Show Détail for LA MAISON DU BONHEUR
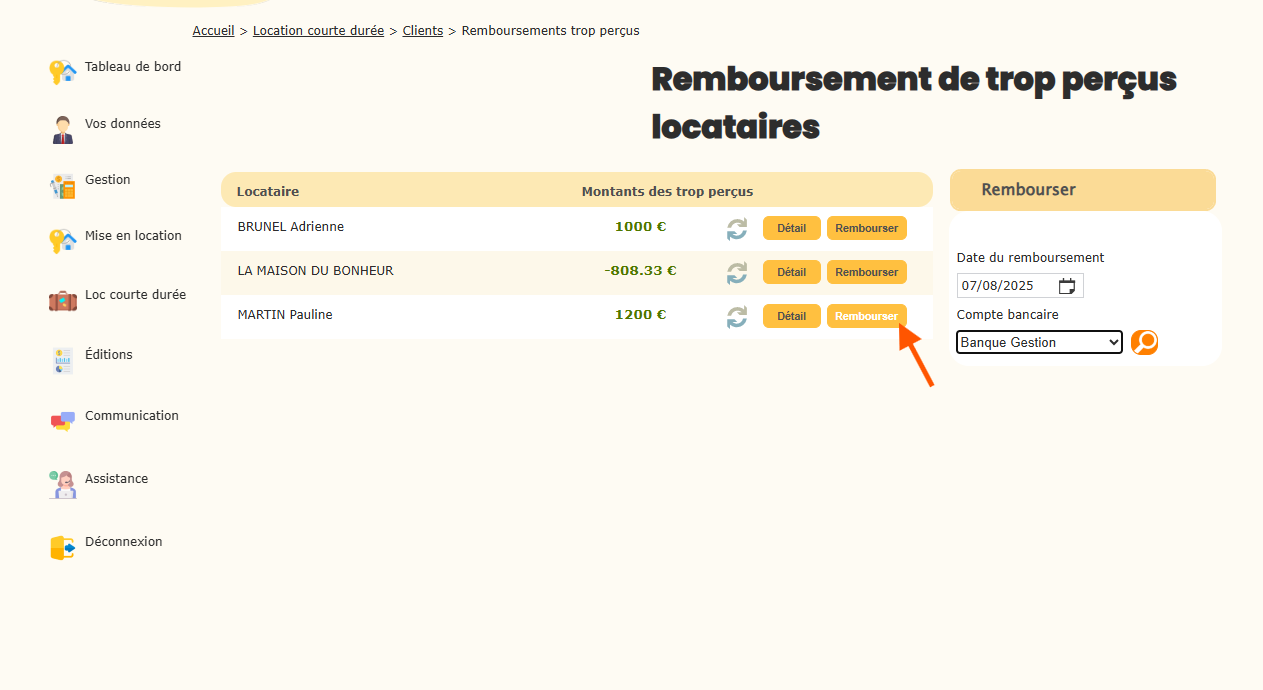This screenshot has width=1263, height=690. [792, 272]
